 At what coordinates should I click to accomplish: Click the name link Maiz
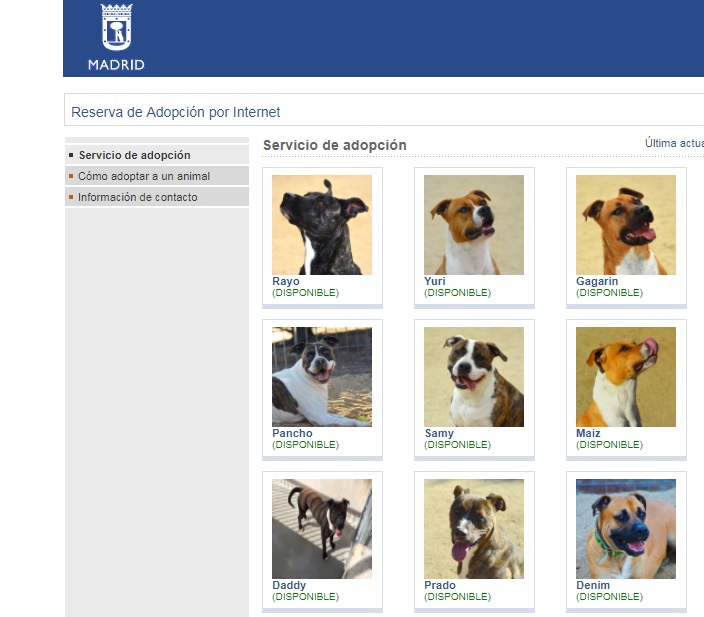(x=588, y=433)
